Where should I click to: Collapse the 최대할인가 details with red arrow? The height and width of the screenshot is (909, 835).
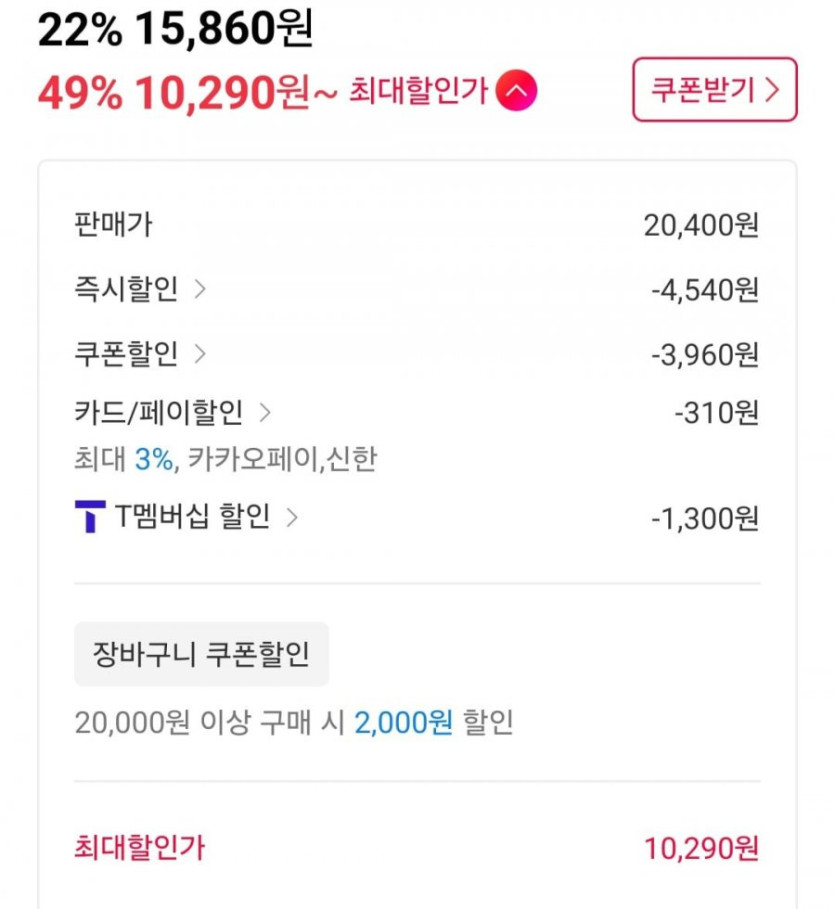pyautogui.click(x=517, y=92)
